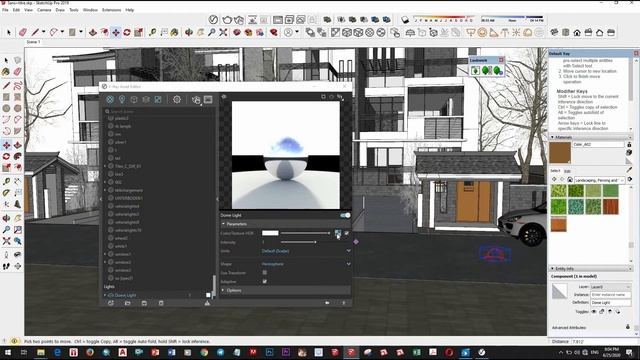Screen dimensions: 640x360
Task: Click the delete asset trash icon
Action: pyautogui.click(x=161, y=303)
